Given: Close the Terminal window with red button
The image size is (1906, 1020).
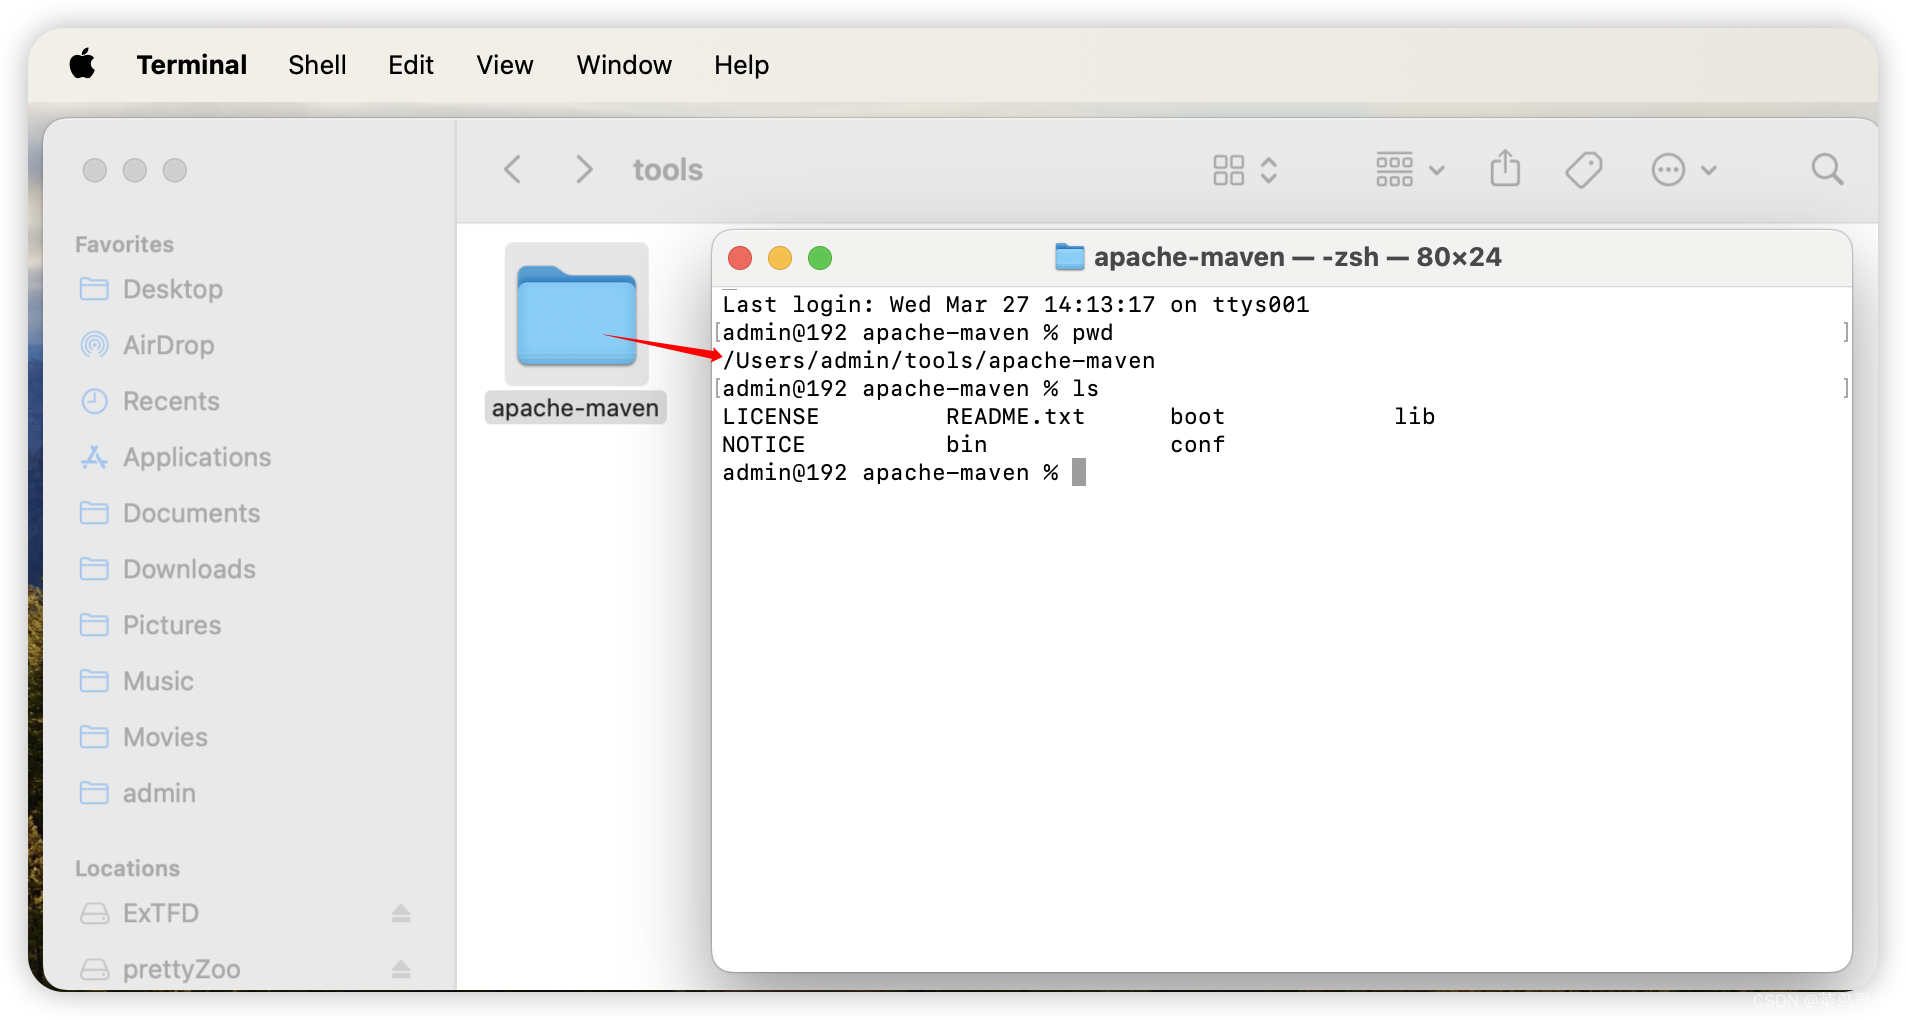Looking at the screenshot, I should (740, 258).
